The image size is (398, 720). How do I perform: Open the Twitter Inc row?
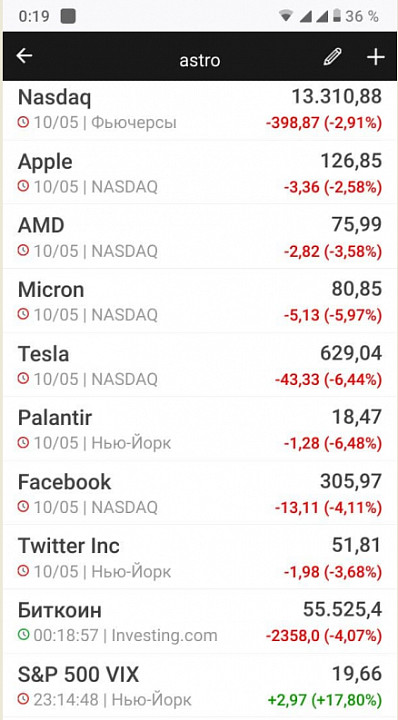(199, 557)
